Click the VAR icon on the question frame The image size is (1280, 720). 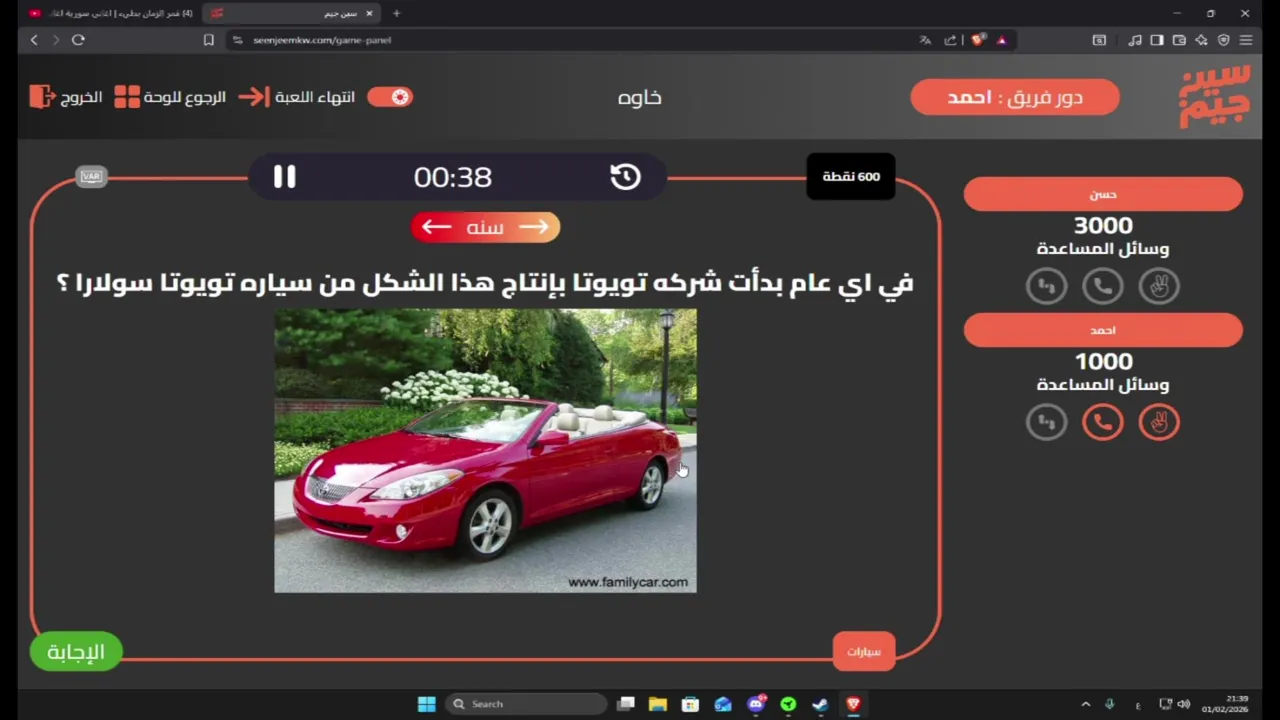(91, 177)
